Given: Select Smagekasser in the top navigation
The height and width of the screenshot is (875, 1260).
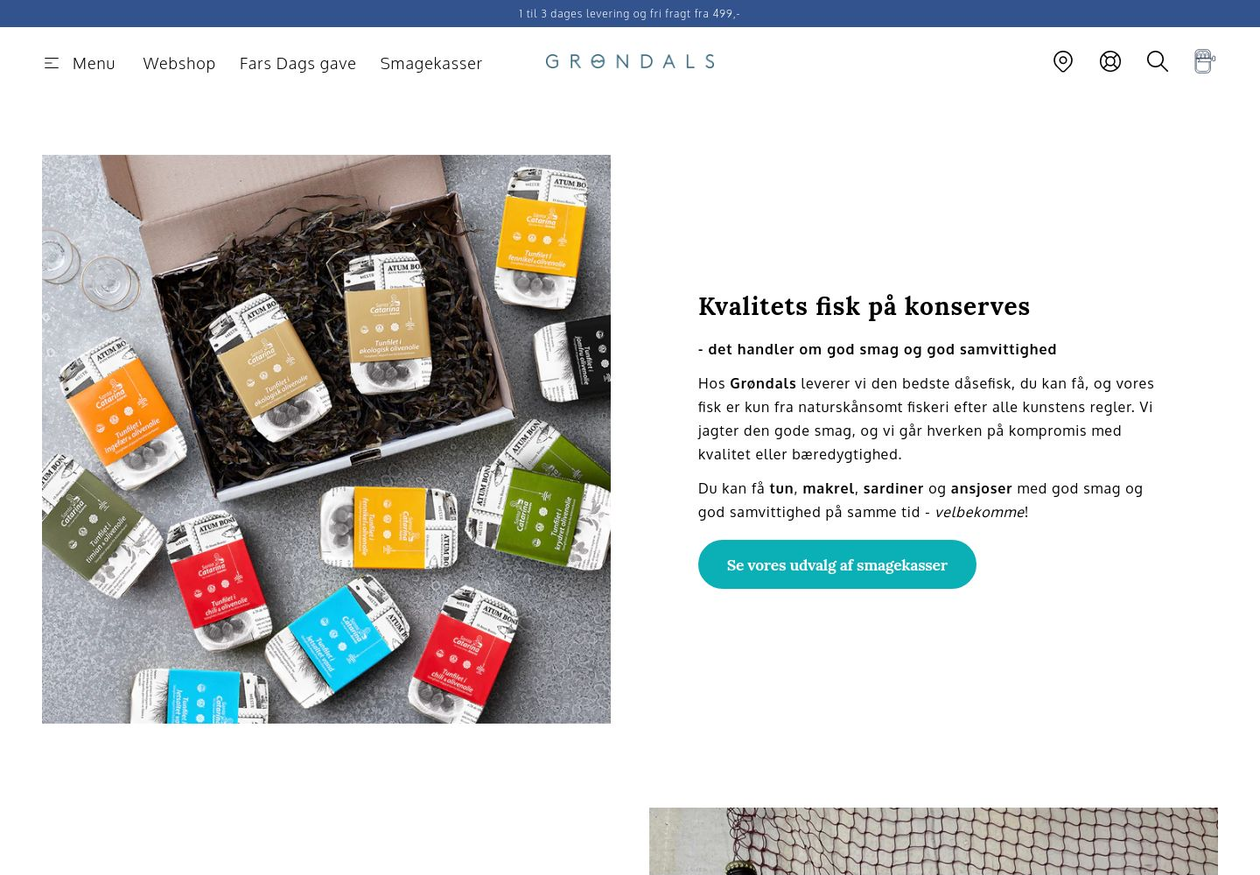Looking at the screenshot, I should 431,63.
